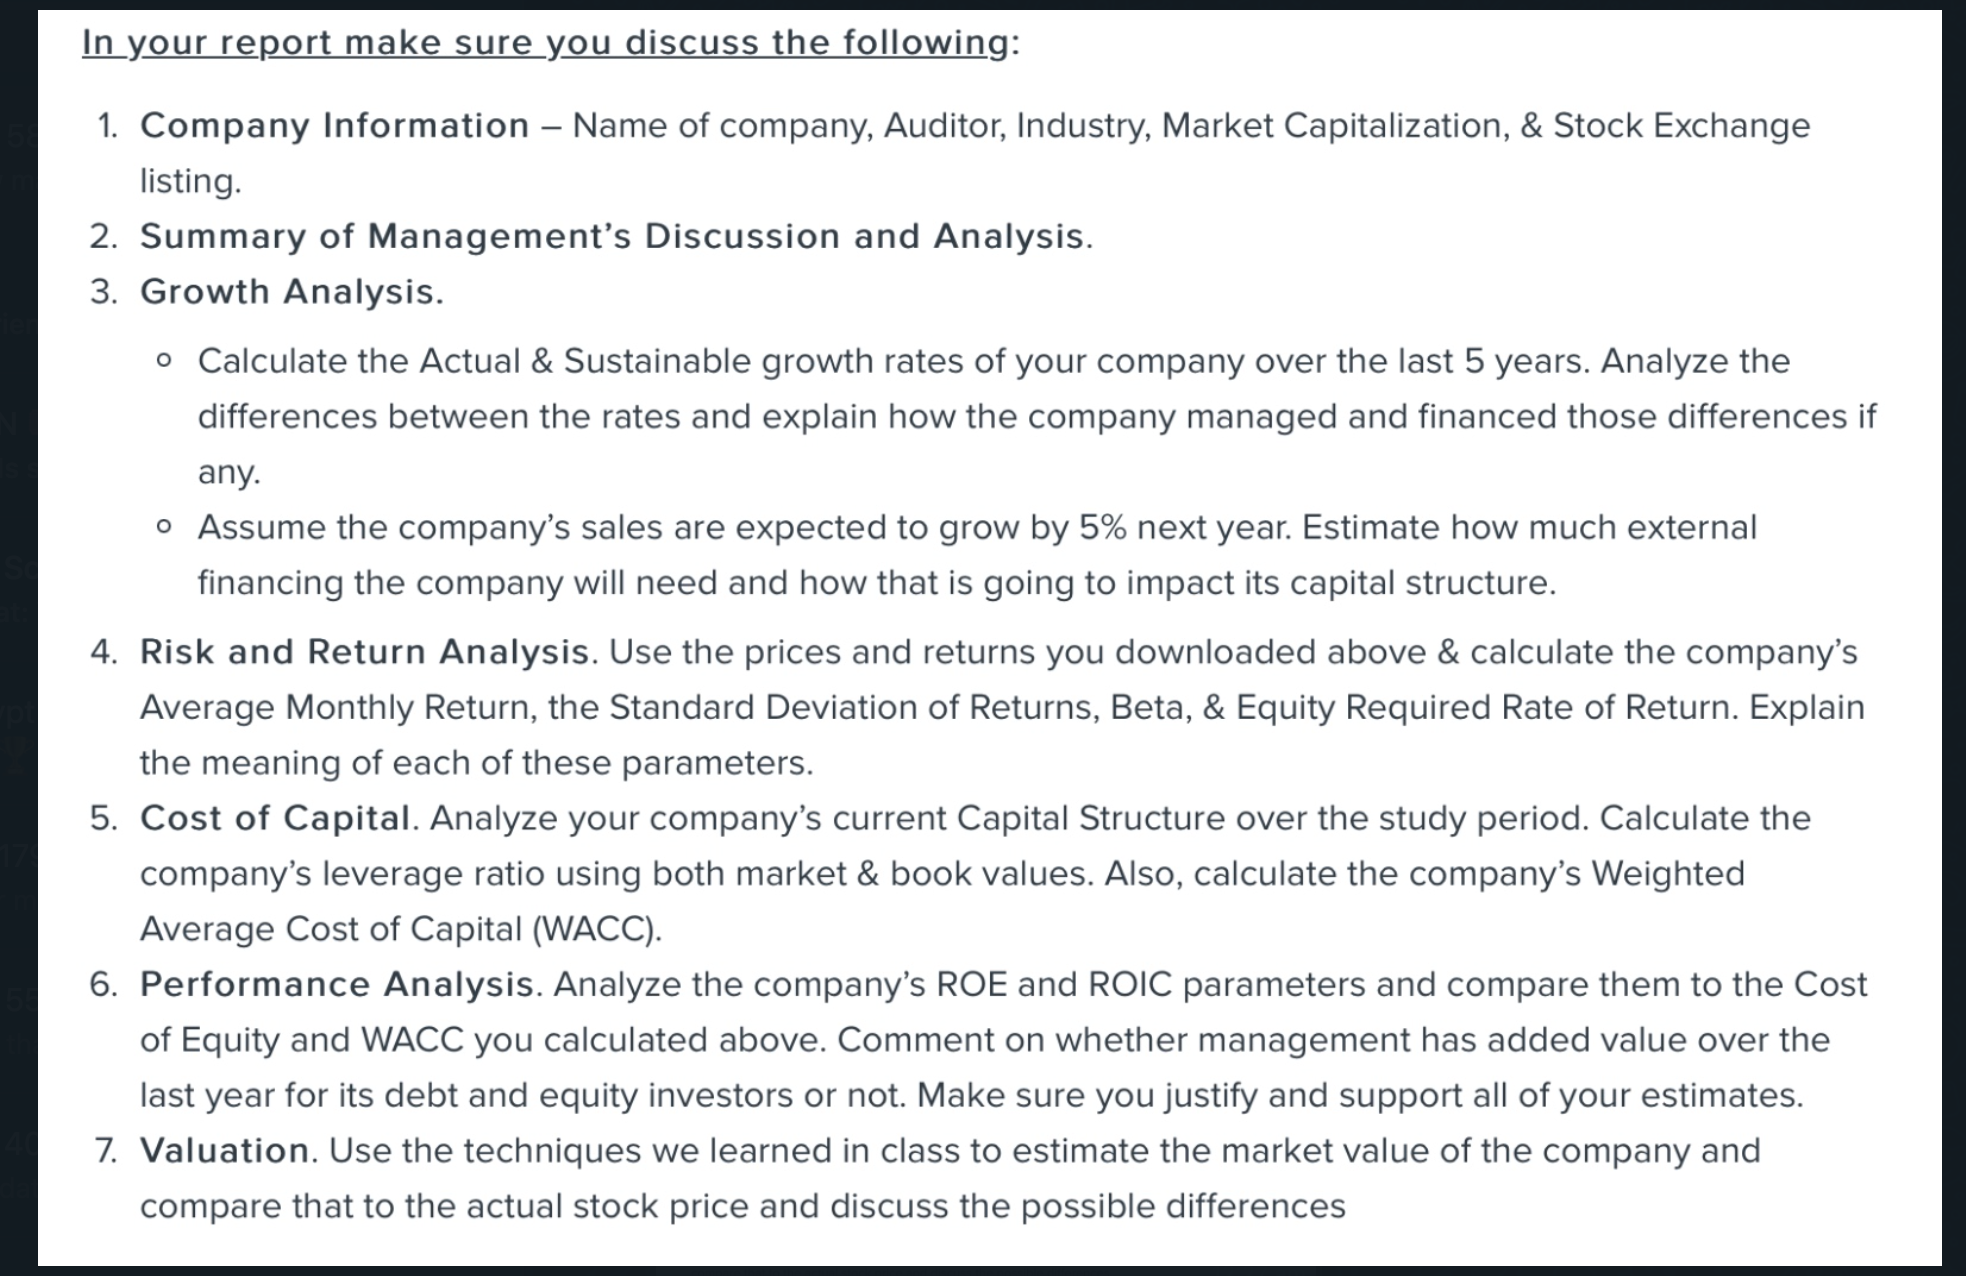Click the bold 'Risk and Return Analysis' text
Viewport: 1966px width, 1276px height.
pos(364,652)
